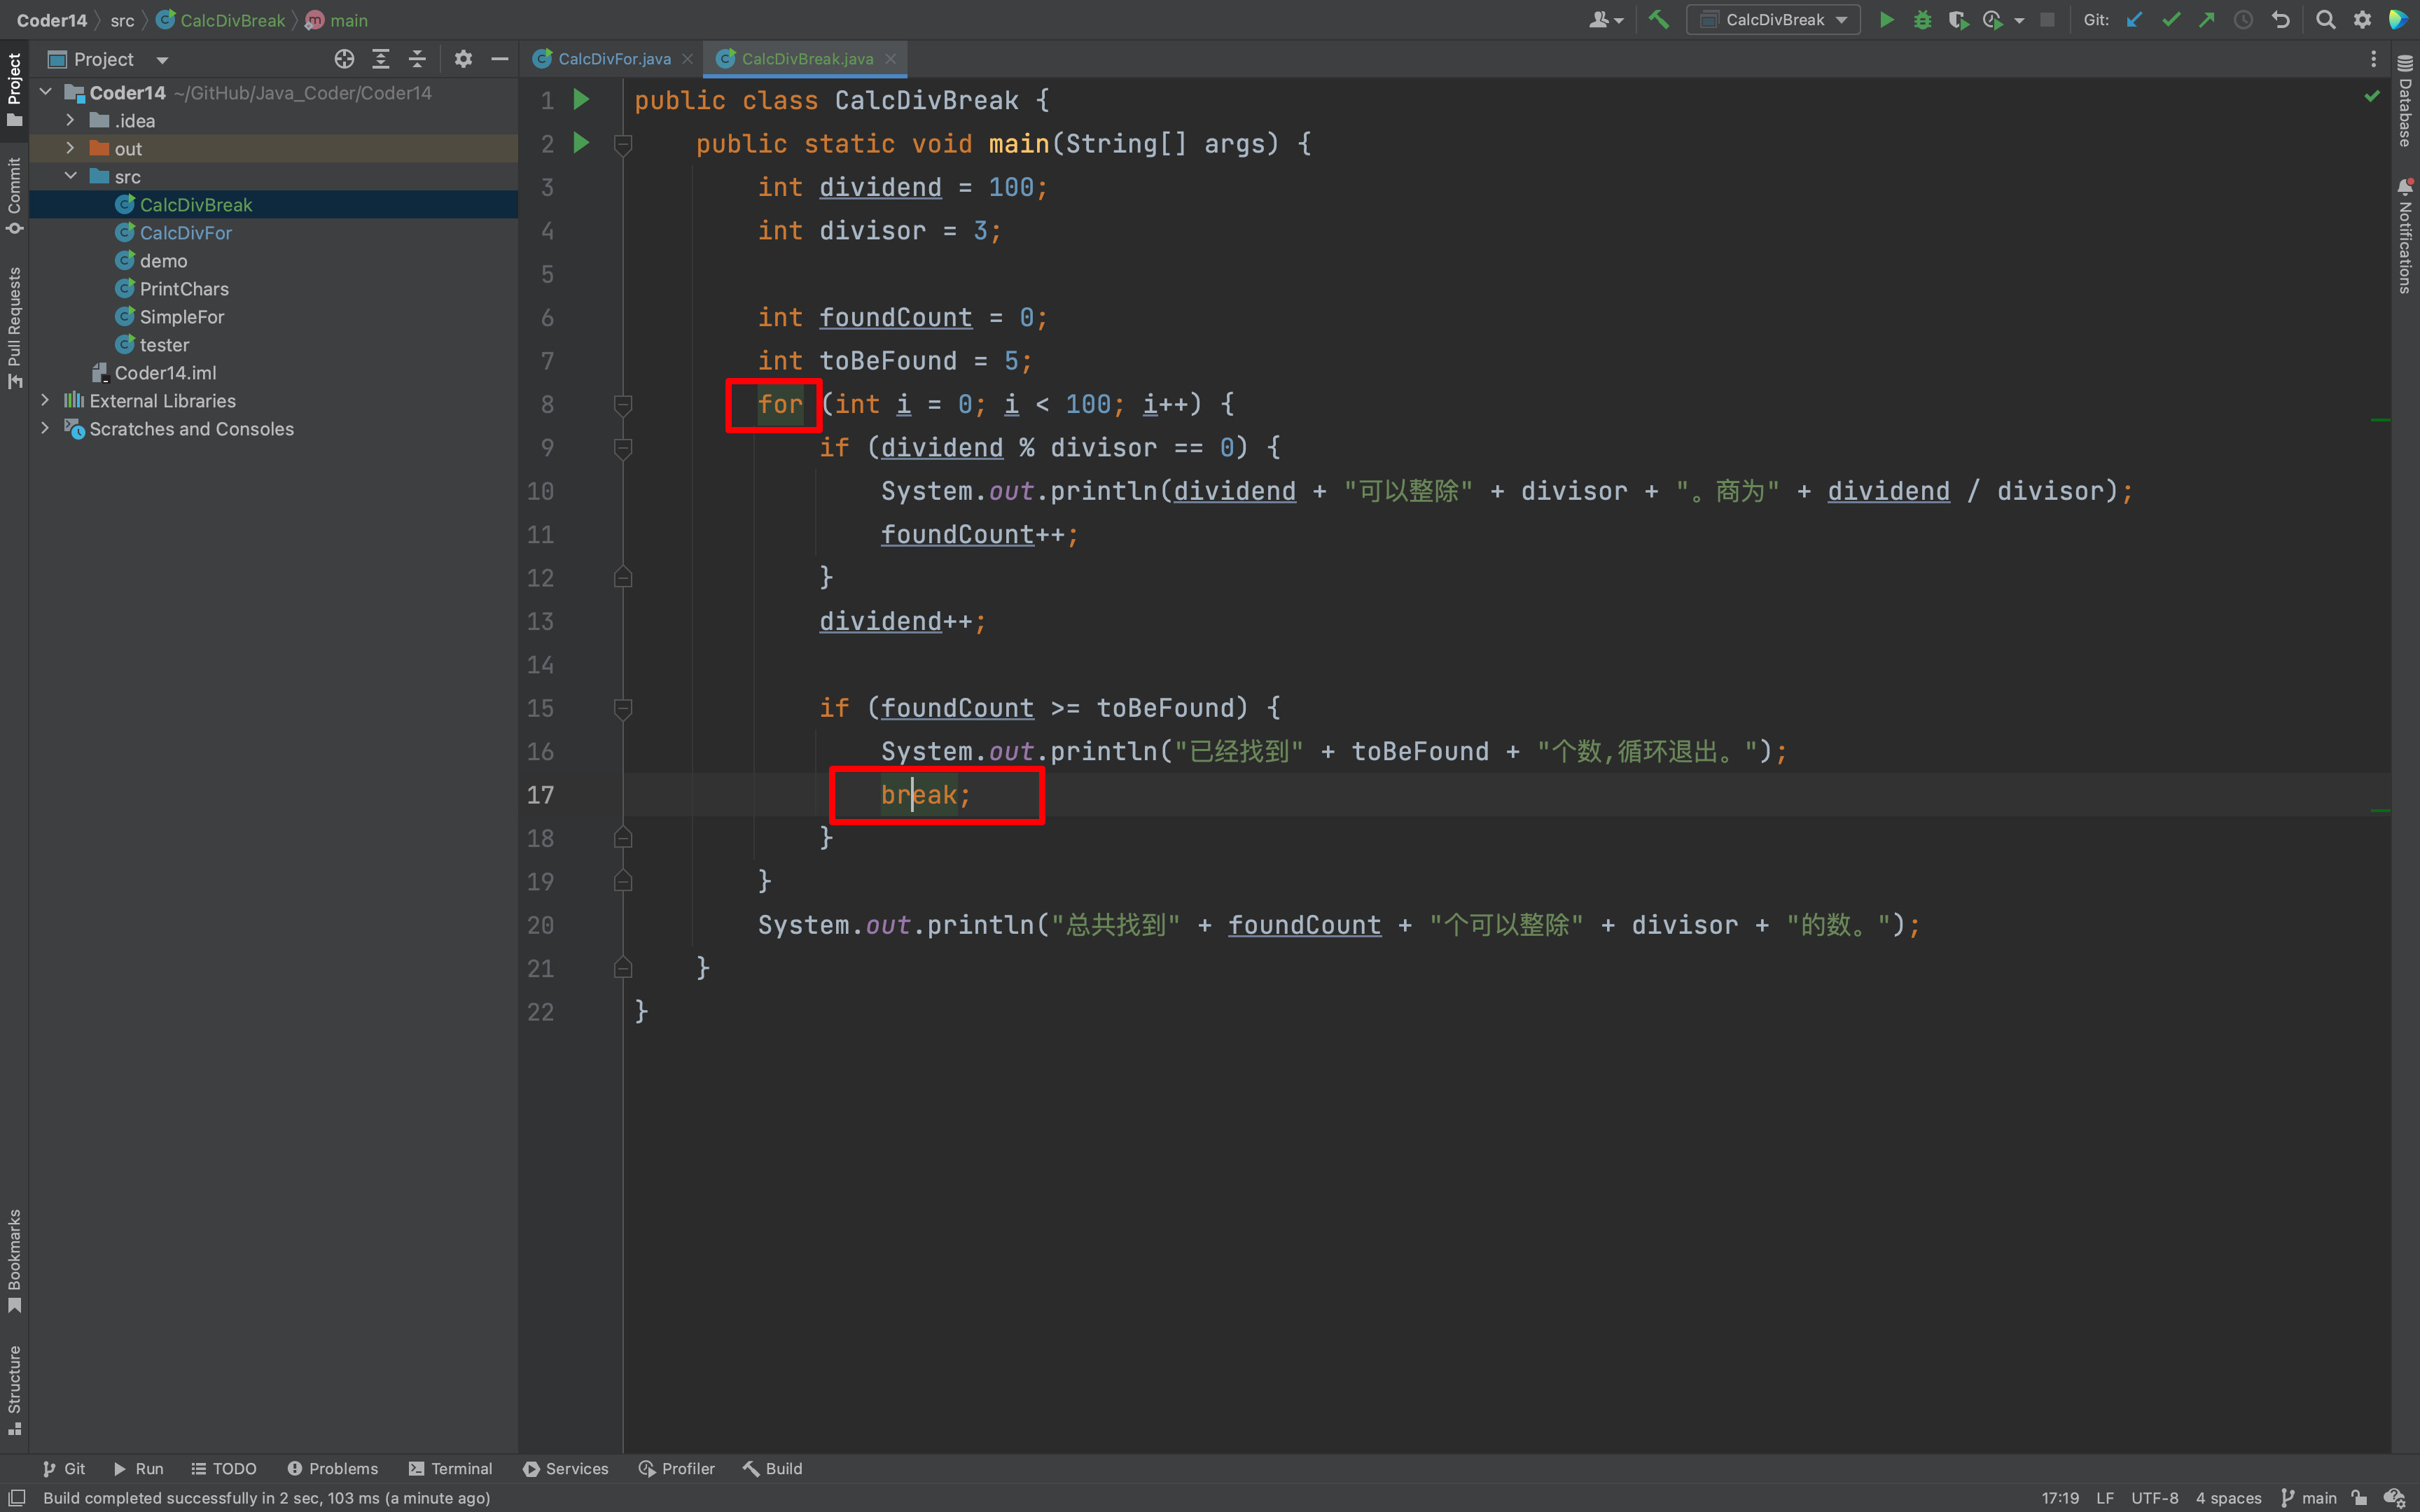Fold the if block at line 15
This screenshot has height=1512, width=2420.
tap(622, 708)
